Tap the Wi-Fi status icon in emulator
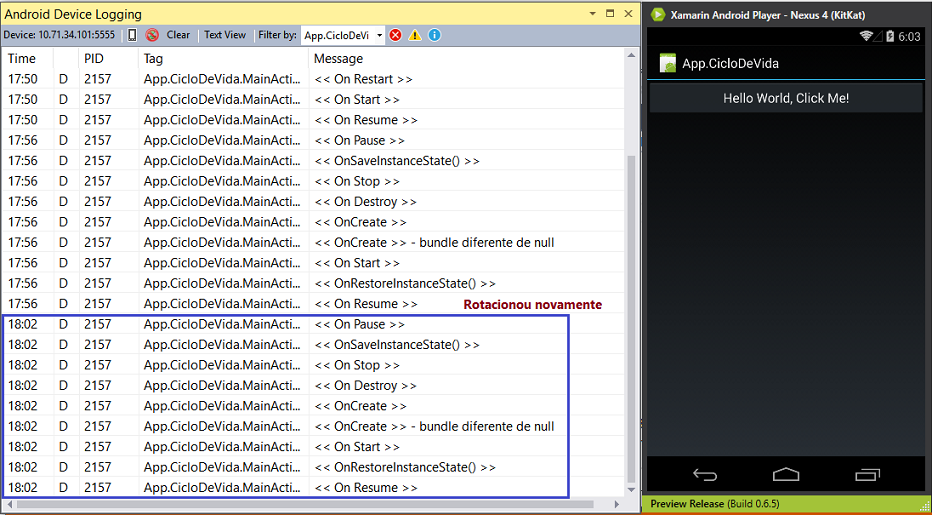 tap(867, 36)
